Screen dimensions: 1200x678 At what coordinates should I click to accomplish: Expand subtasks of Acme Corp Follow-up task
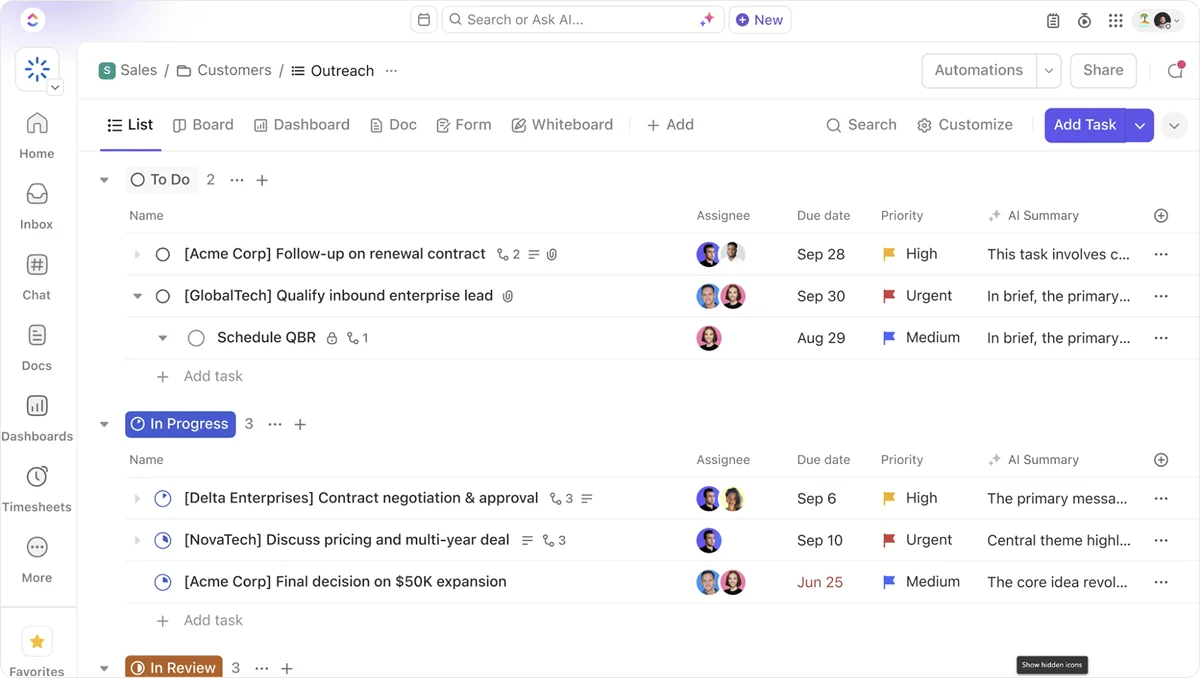tap(137, 254)
